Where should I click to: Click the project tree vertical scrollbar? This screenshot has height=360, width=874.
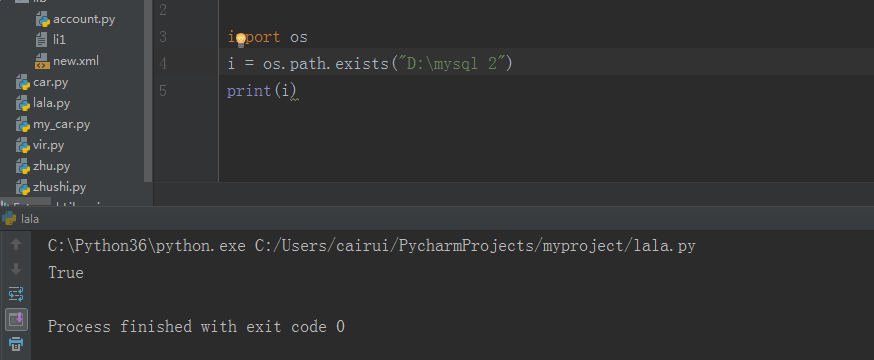[x=148, y=91]
